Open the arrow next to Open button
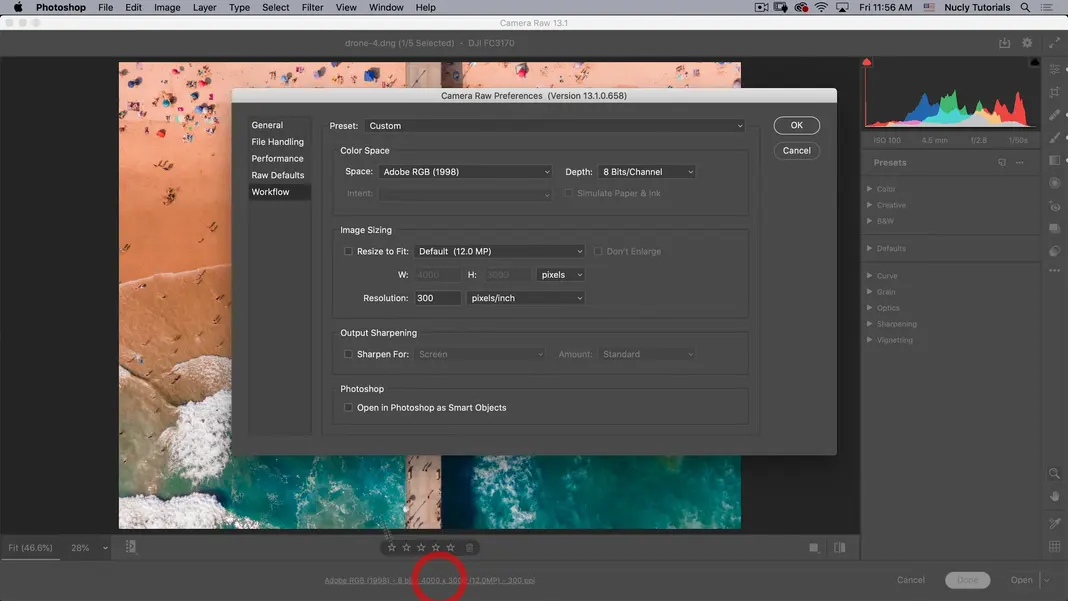The width and height of the screenshot is (1068, 601). pyautogui.click(x=1046, y=581)
